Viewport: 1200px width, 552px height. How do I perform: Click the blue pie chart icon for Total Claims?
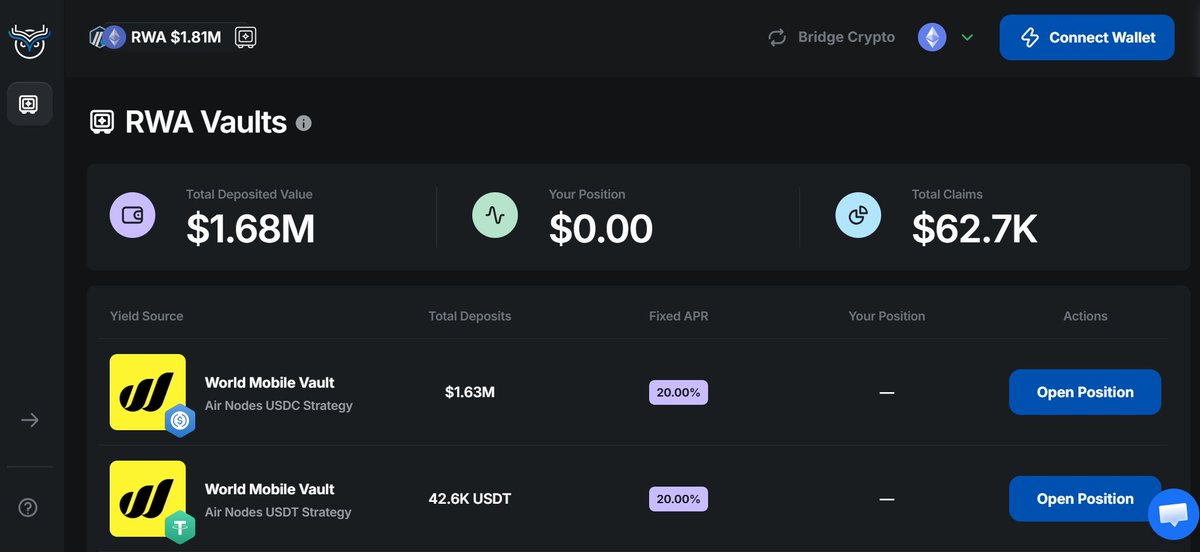click(858, 215)
